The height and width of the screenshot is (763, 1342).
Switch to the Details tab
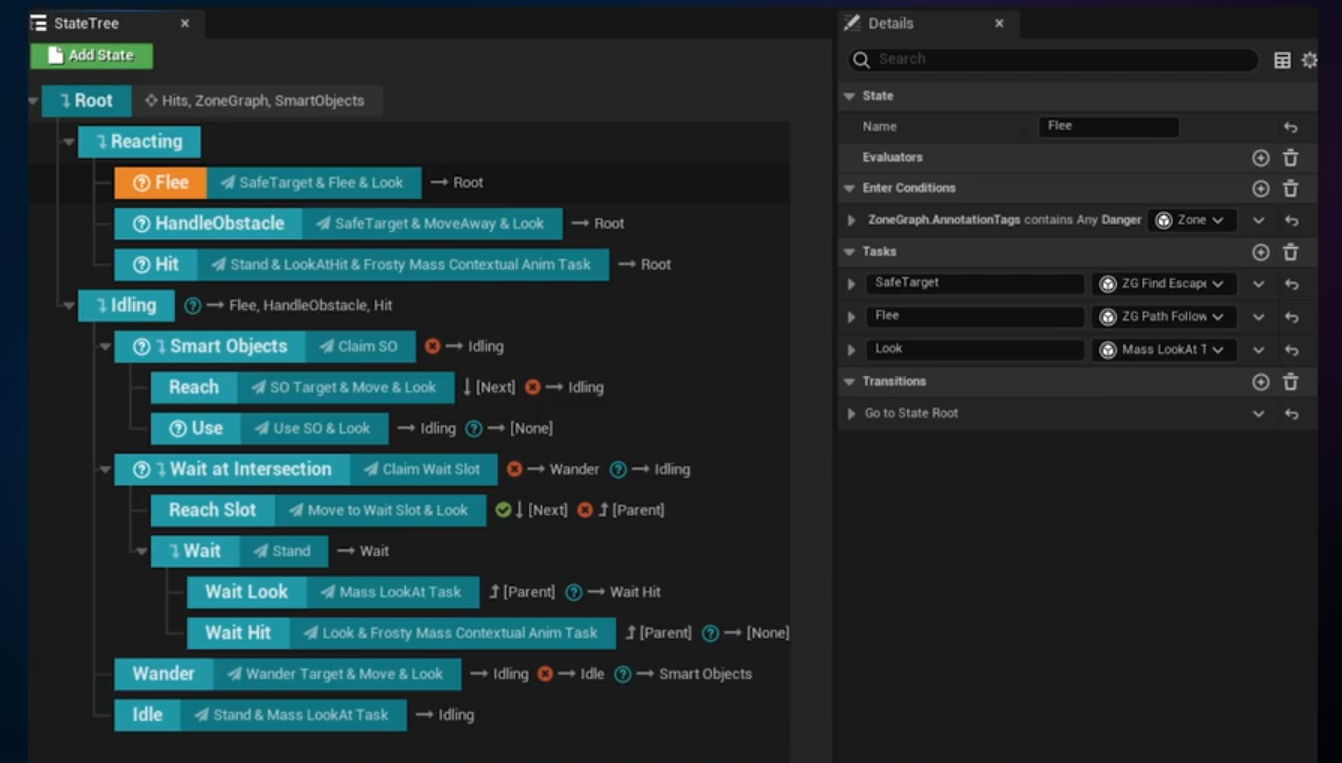890,23
